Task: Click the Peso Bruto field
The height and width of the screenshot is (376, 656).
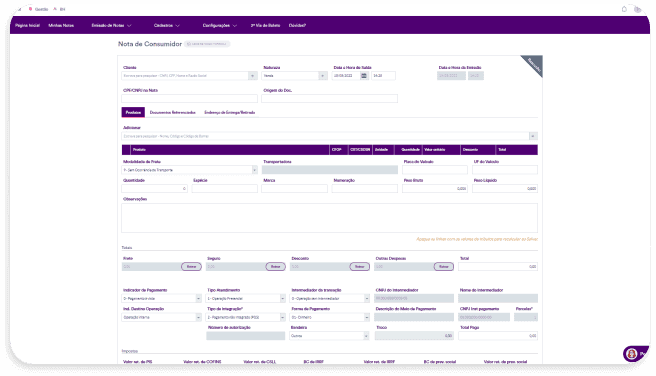Action: [435, 189]
